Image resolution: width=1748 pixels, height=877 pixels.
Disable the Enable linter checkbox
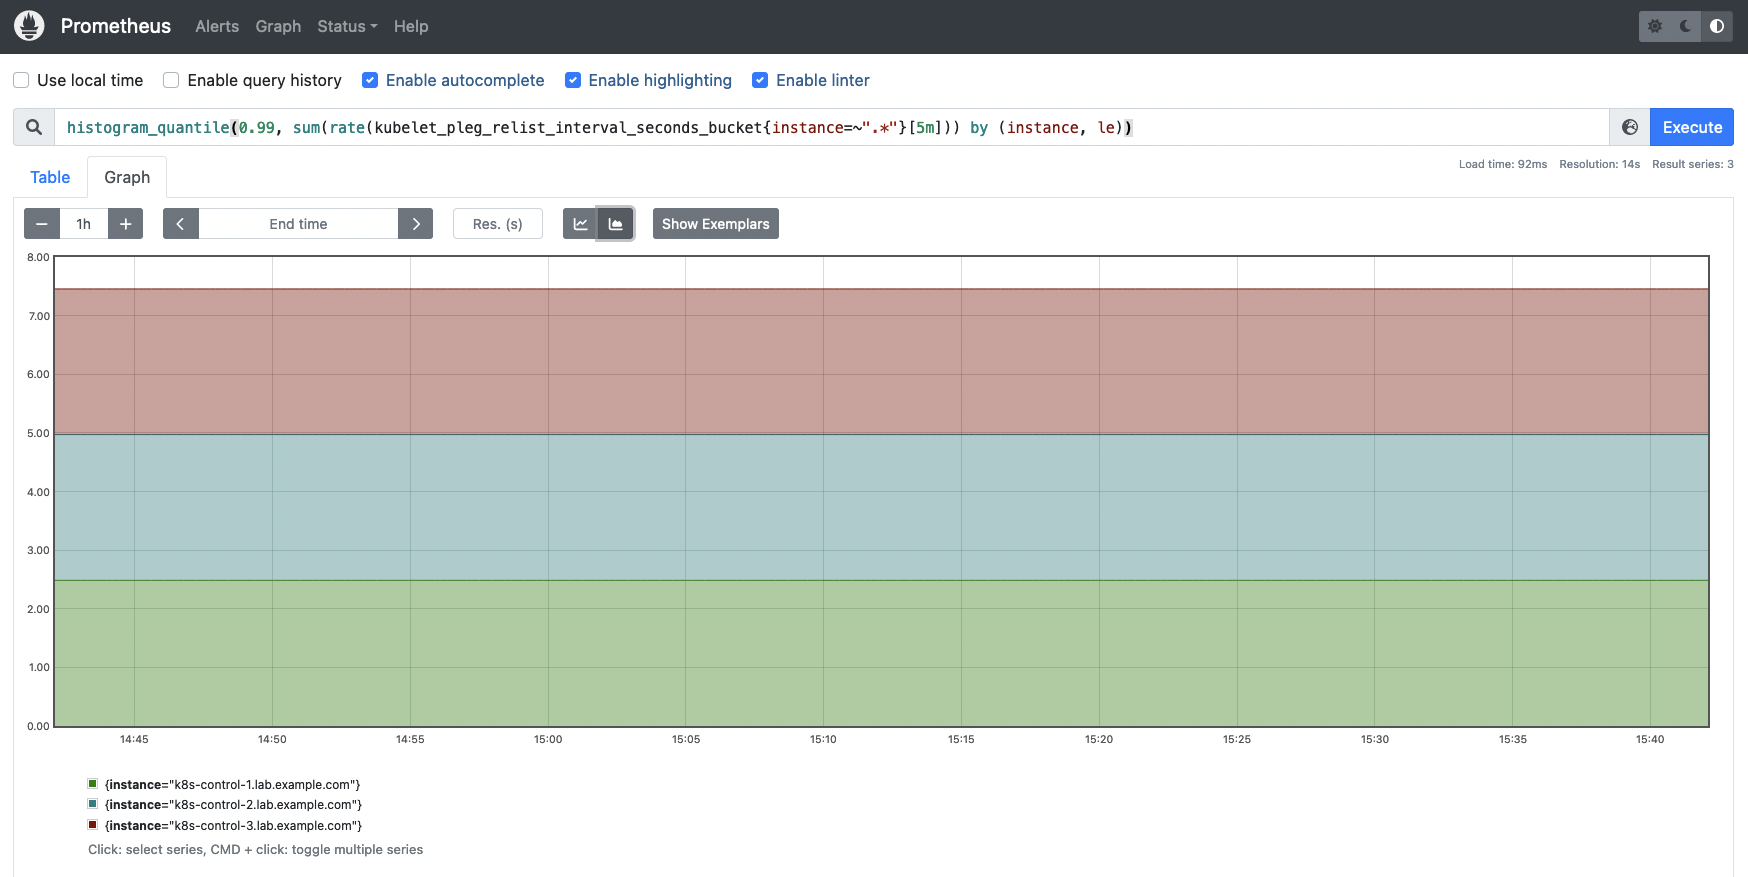point(760,80)
